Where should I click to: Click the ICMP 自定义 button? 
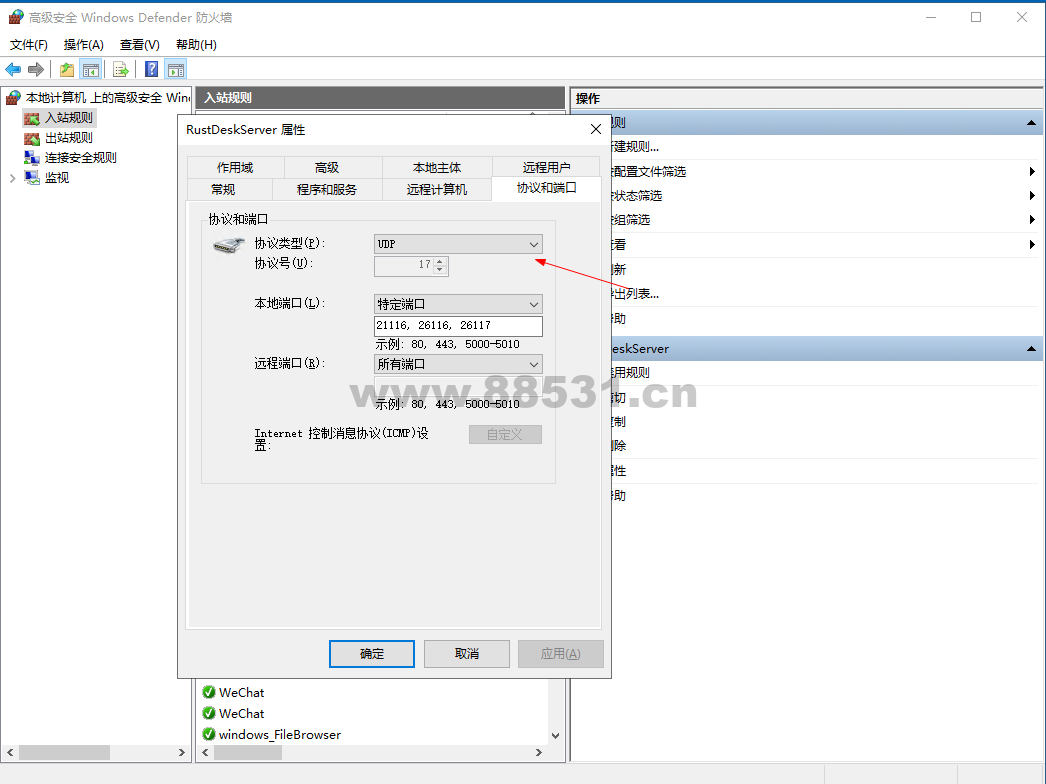point(505,435)
